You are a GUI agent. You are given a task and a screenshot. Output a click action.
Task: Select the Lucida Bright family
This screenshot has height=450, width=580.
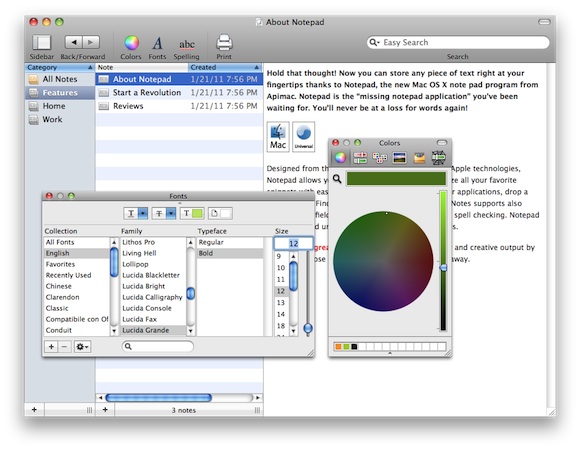[x=153, y=286]
